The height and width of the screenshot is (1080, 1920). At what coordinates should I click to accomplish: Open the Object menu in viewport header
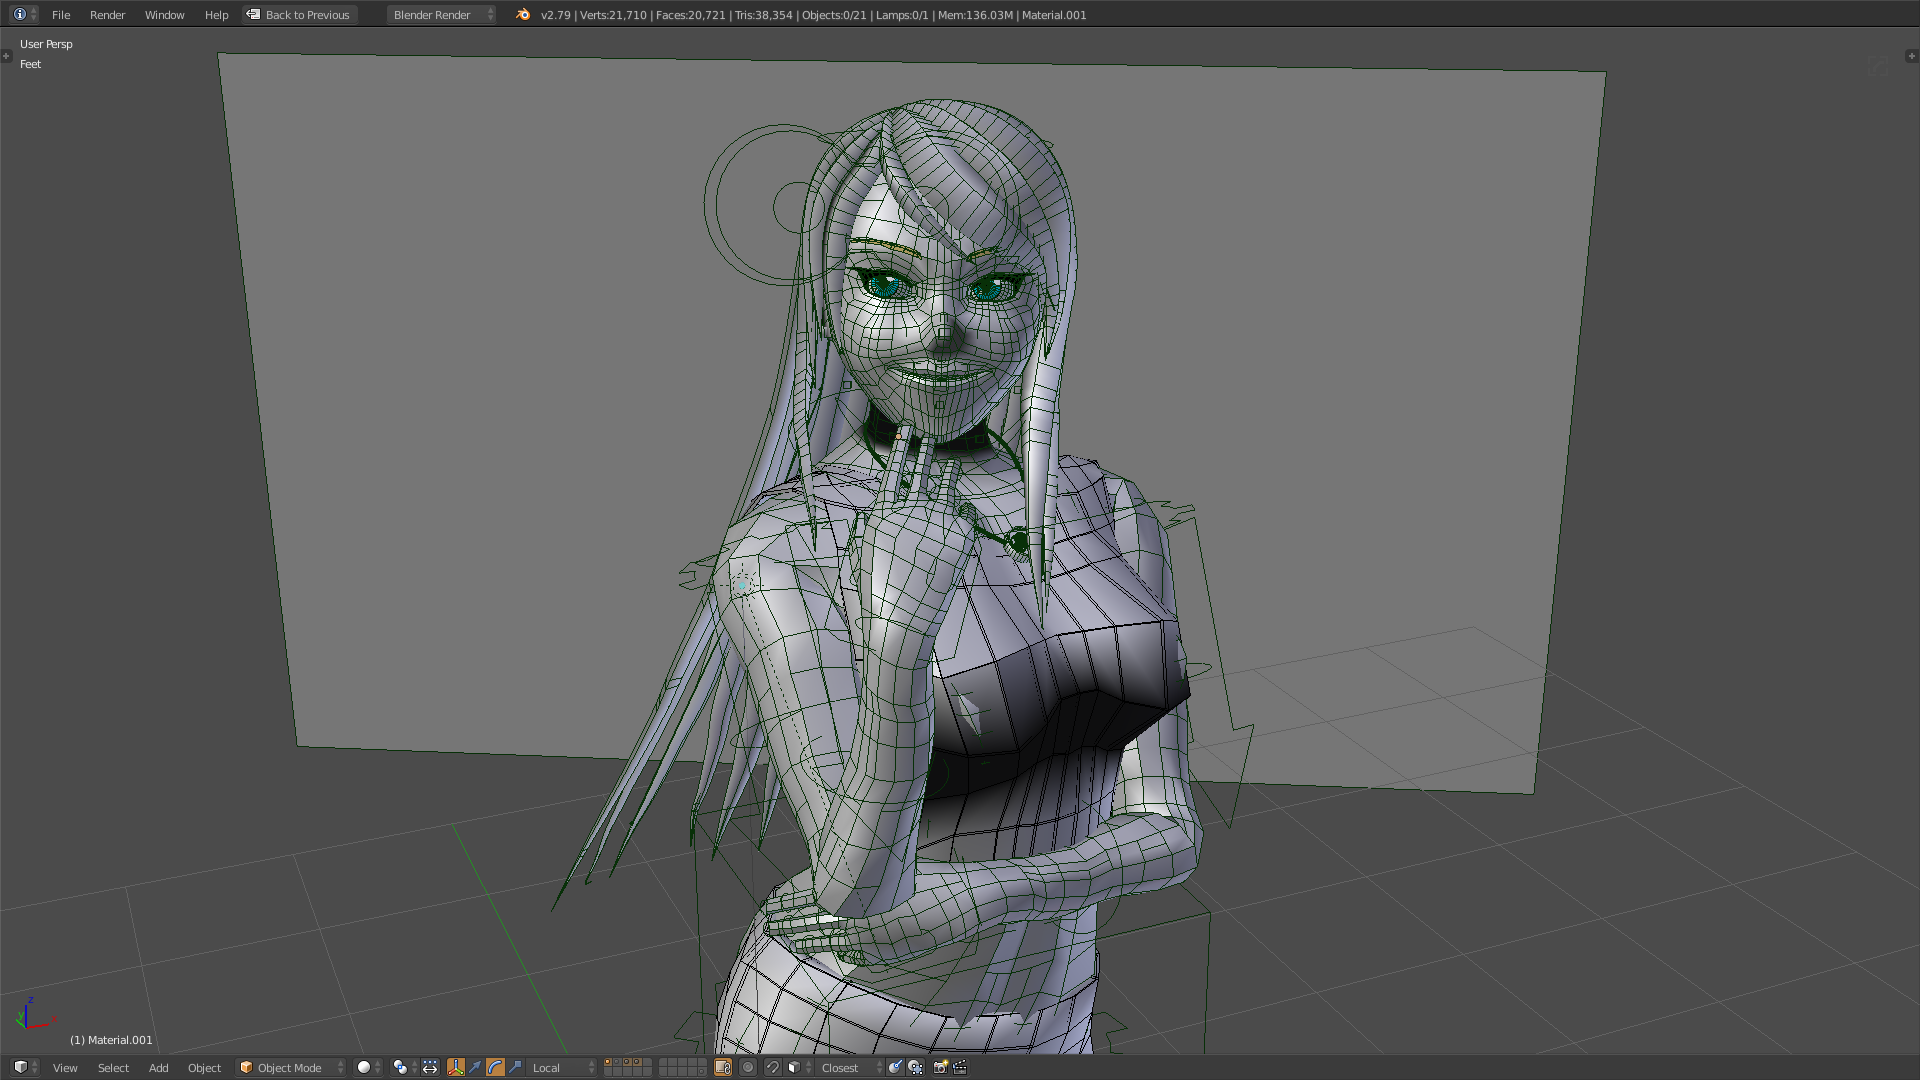(204, 1067)
